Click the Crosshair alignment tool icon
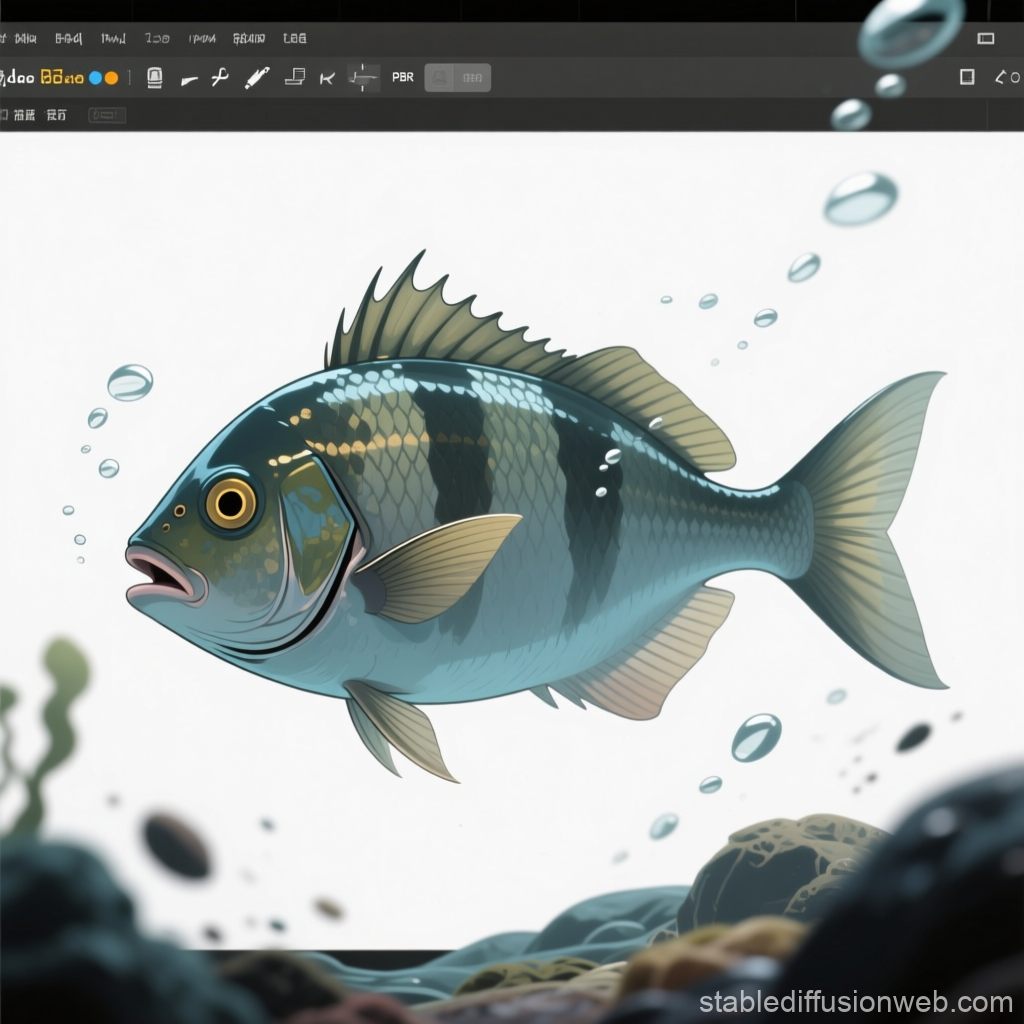 point(362,77)
